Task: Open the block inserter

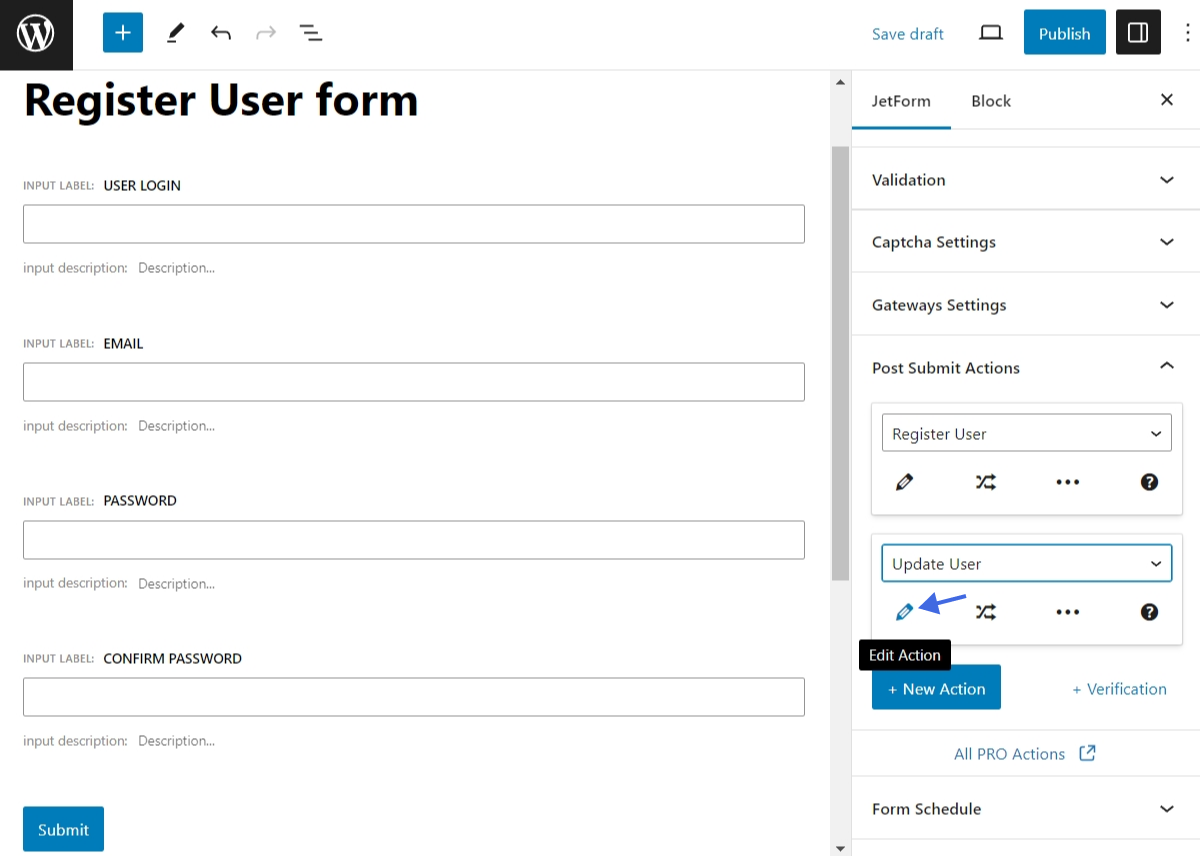Action: pos(122,32)
